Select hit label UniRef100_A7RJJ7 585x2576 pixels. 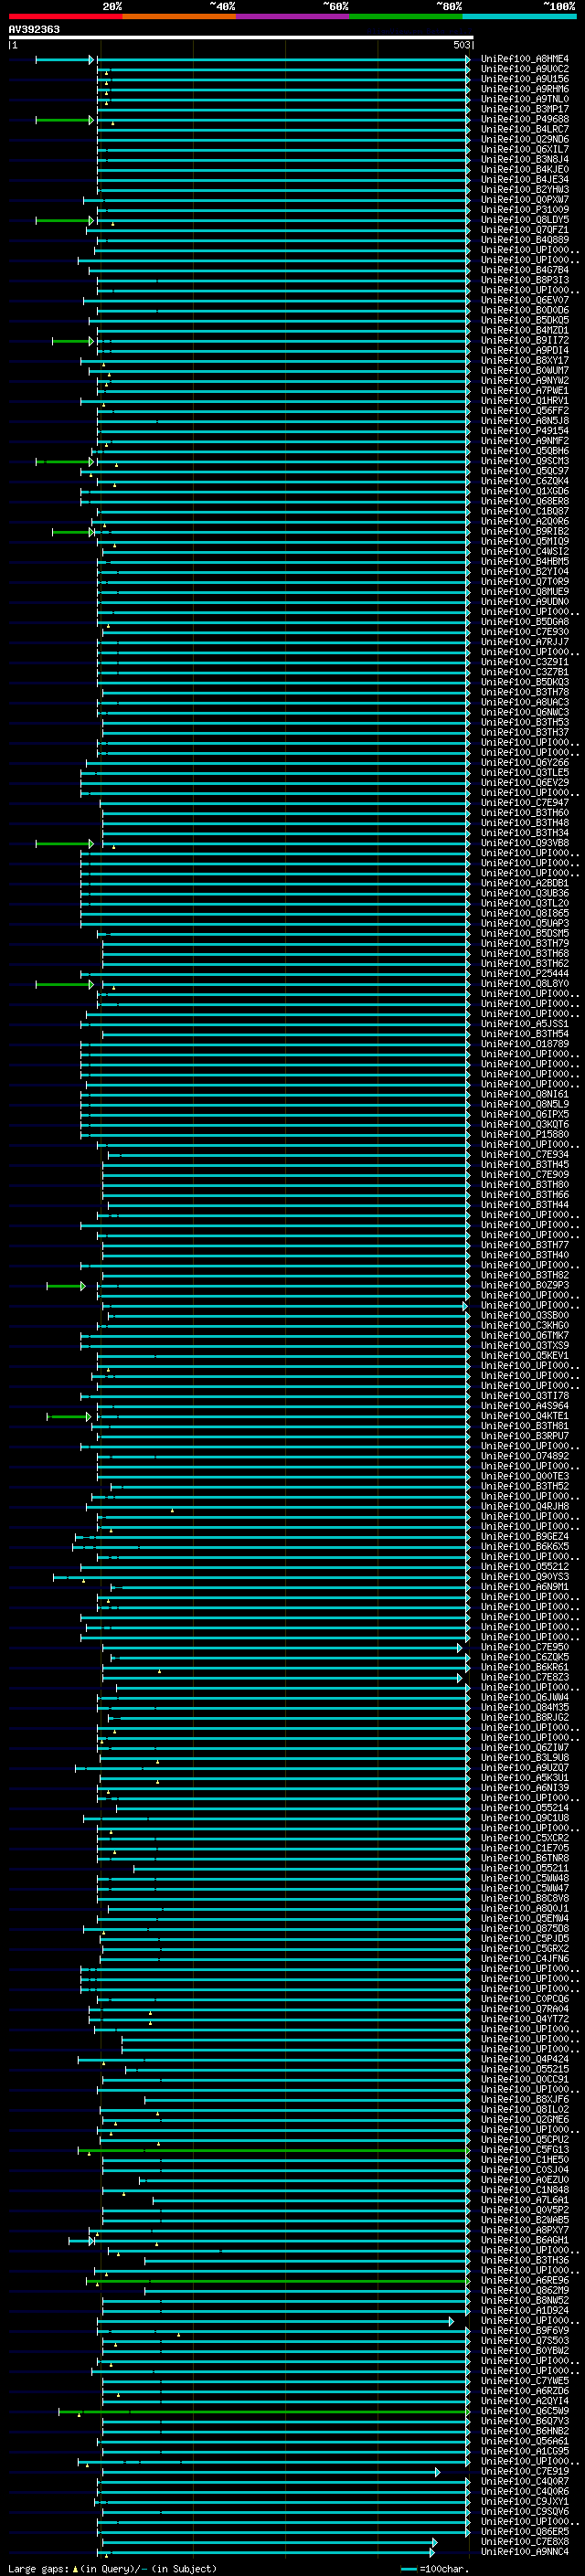click(524, 642)
